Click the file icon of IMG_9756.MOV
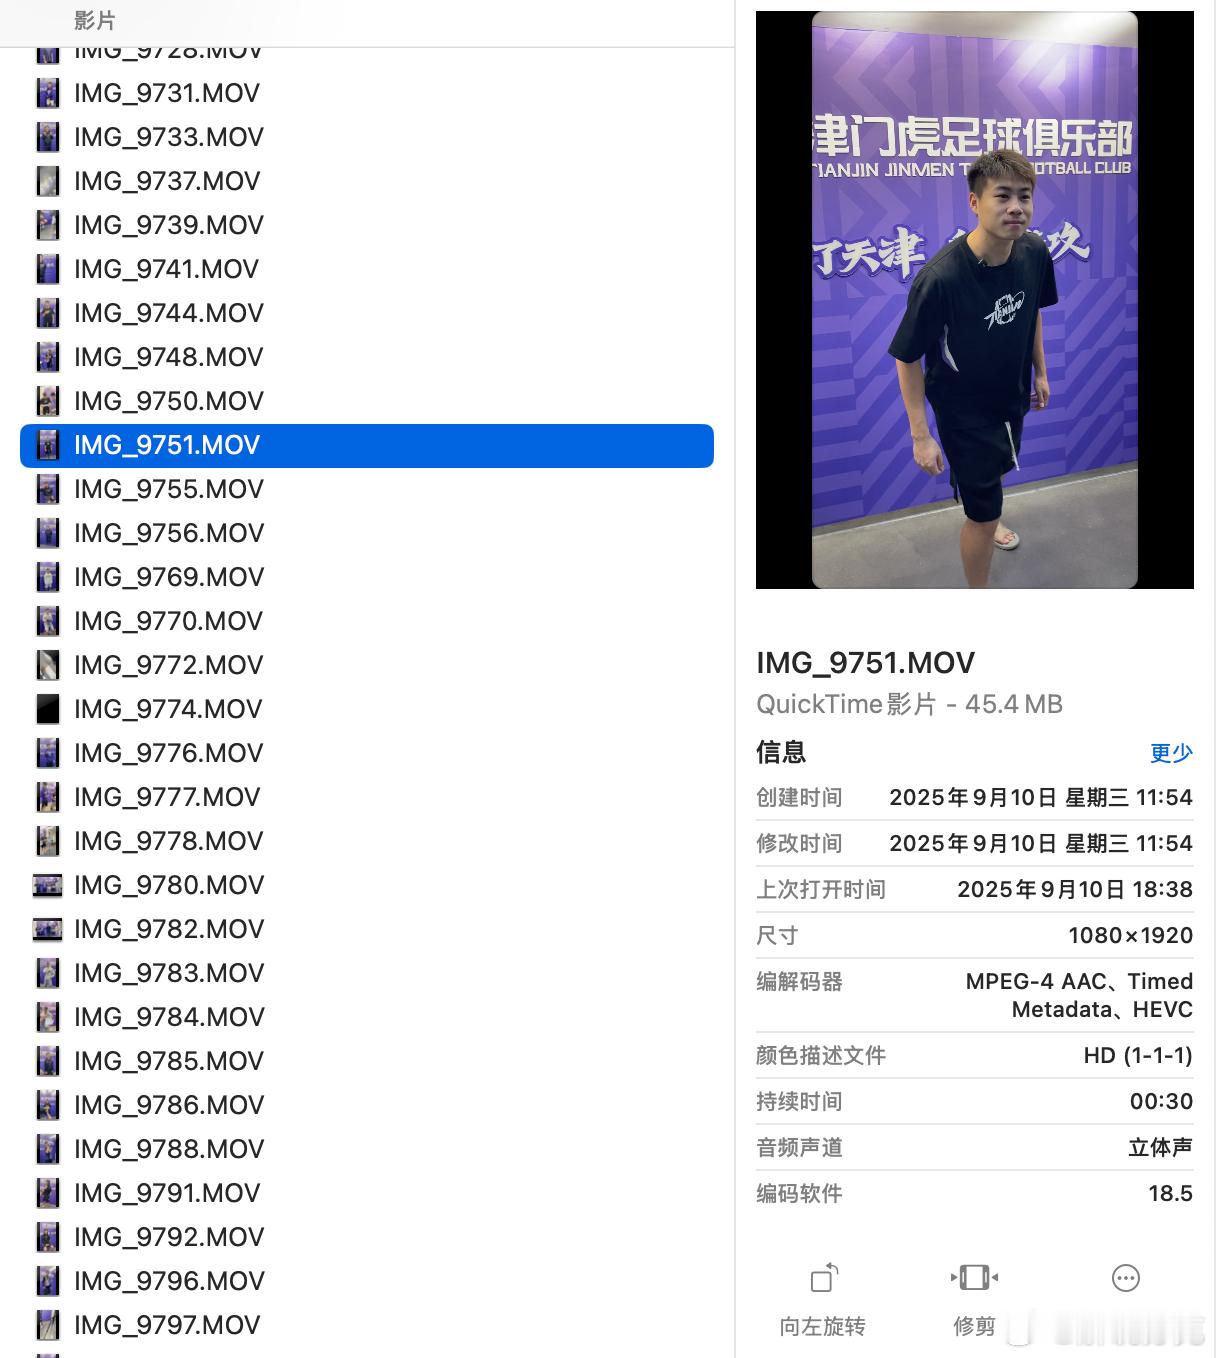The image size is (1216, 1358). (x=48, y=533)
